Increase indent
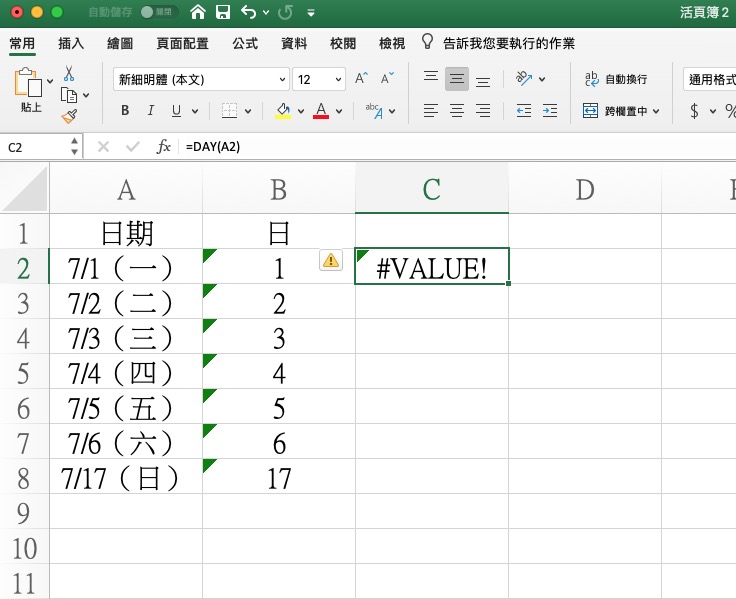This screenshot has width=736, height=599. (550, 111)
